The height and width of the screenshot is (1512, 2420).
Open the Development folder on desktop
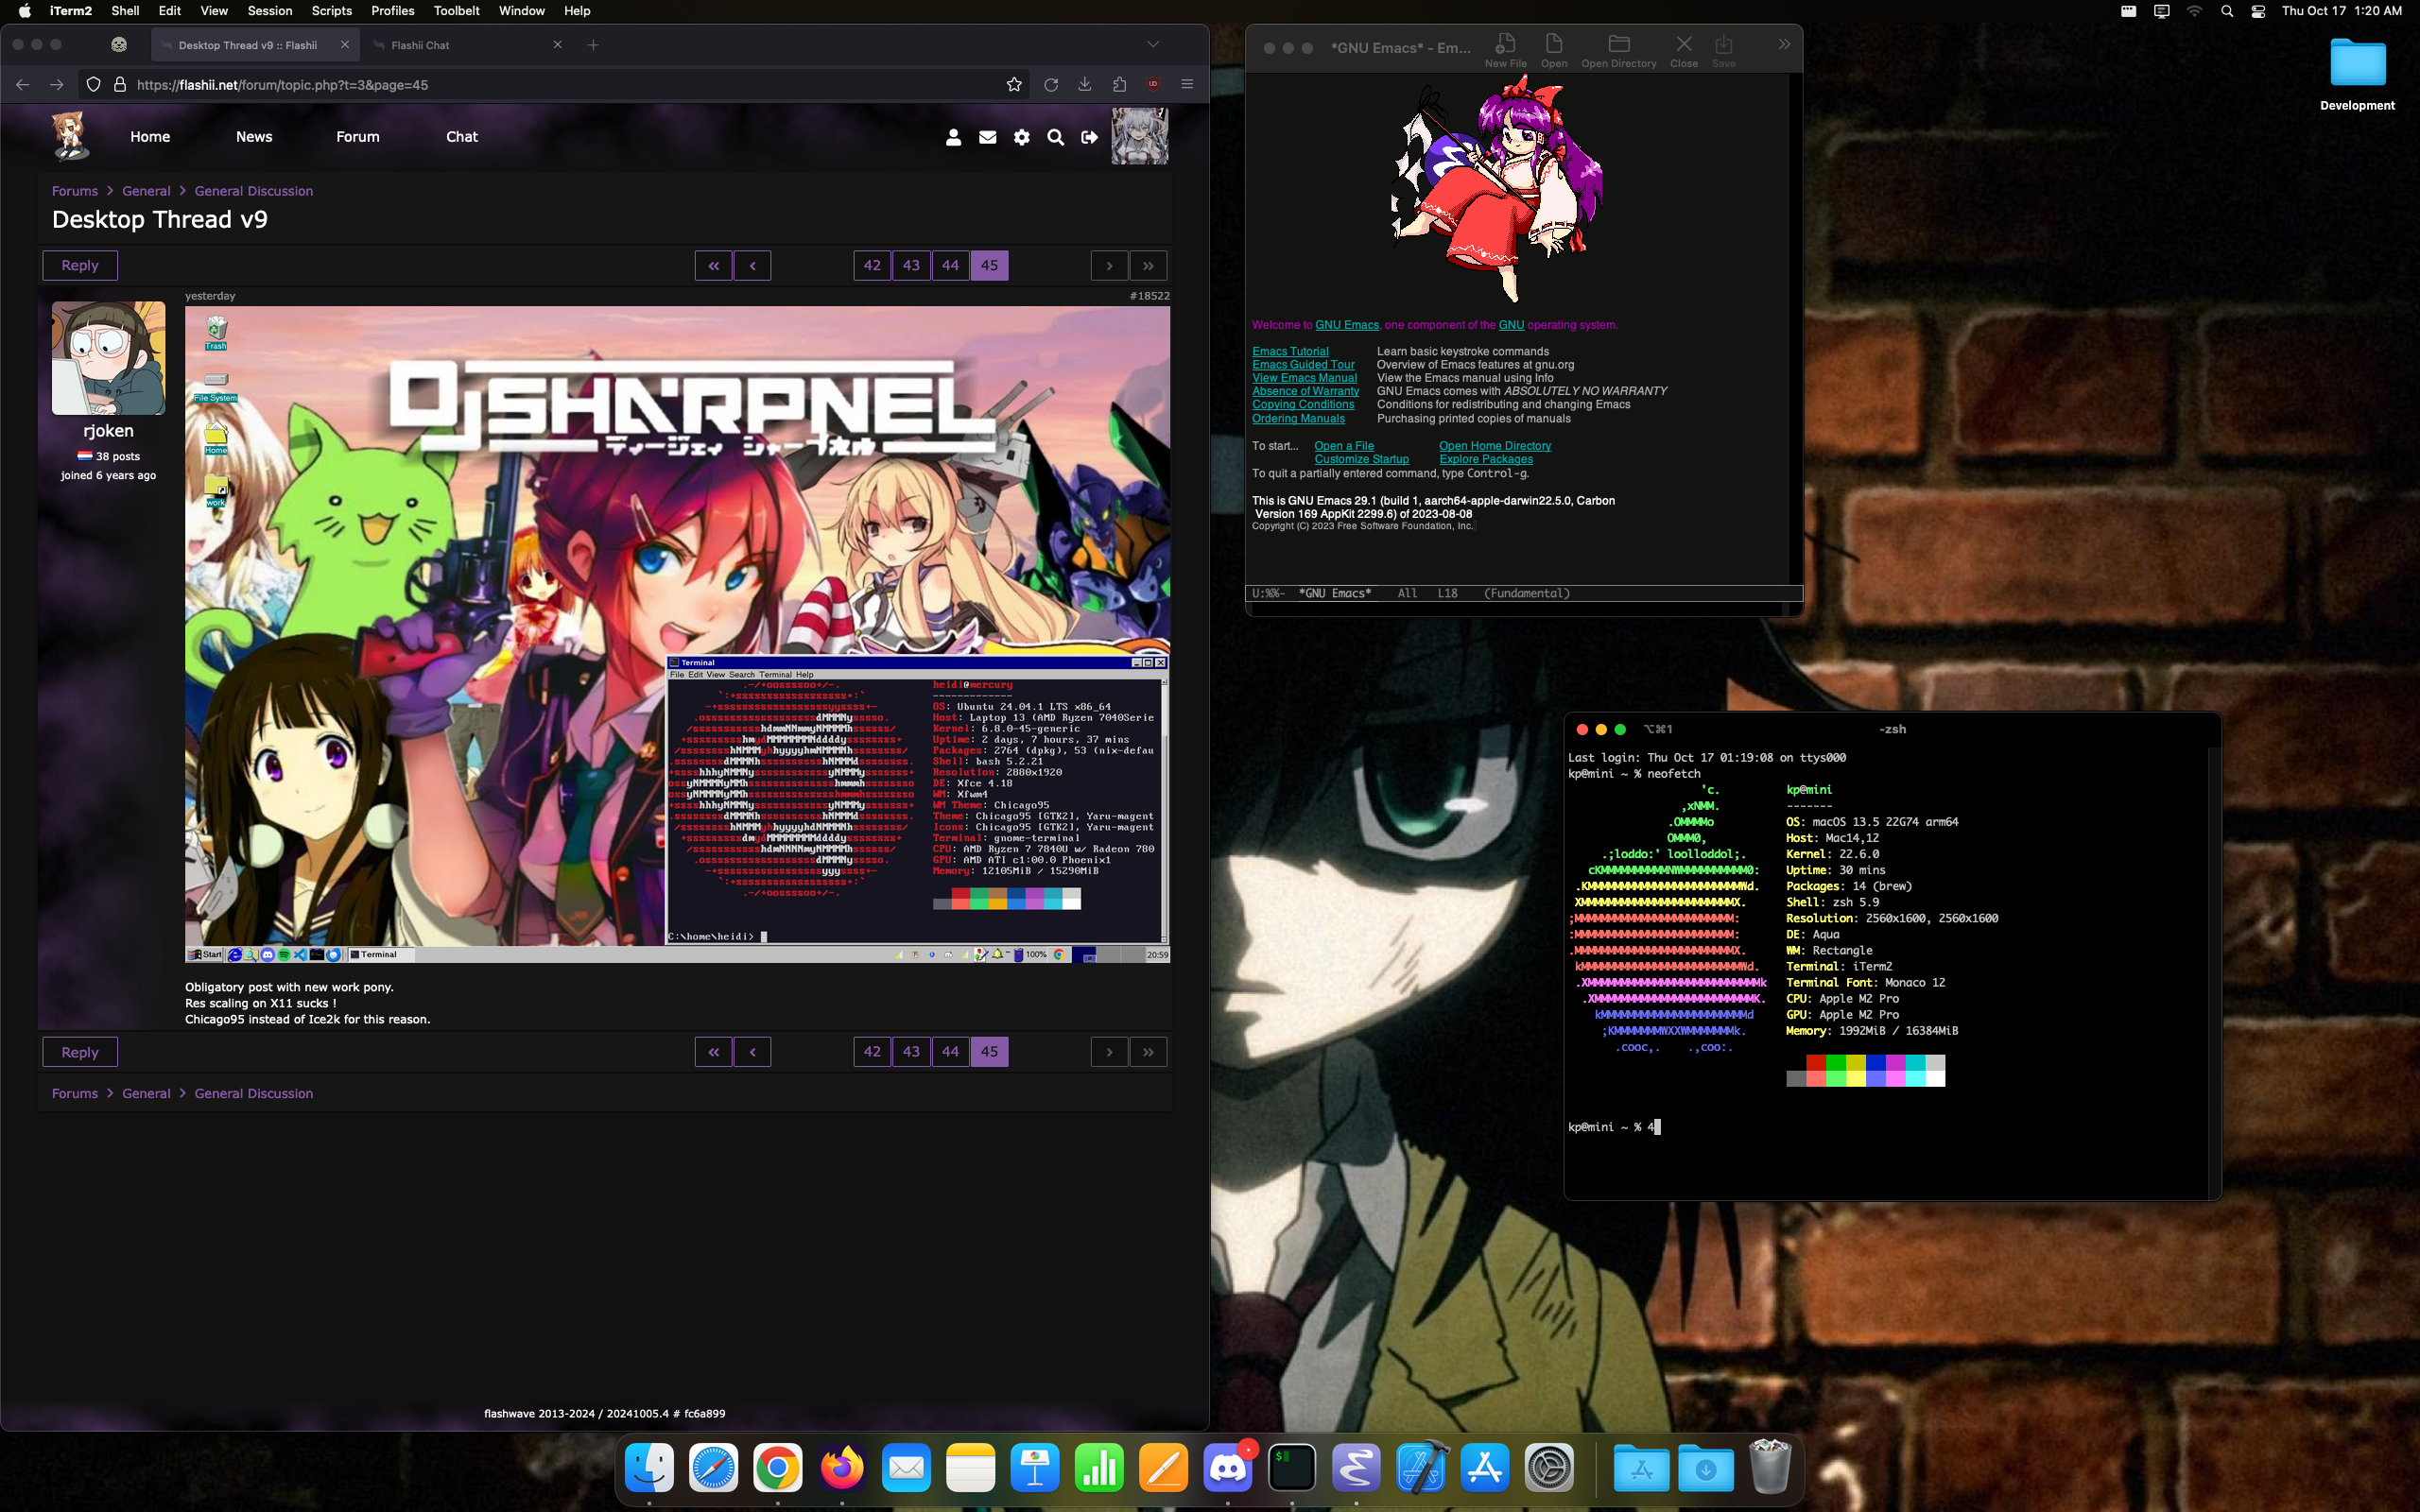click(x=2357, y=75)
